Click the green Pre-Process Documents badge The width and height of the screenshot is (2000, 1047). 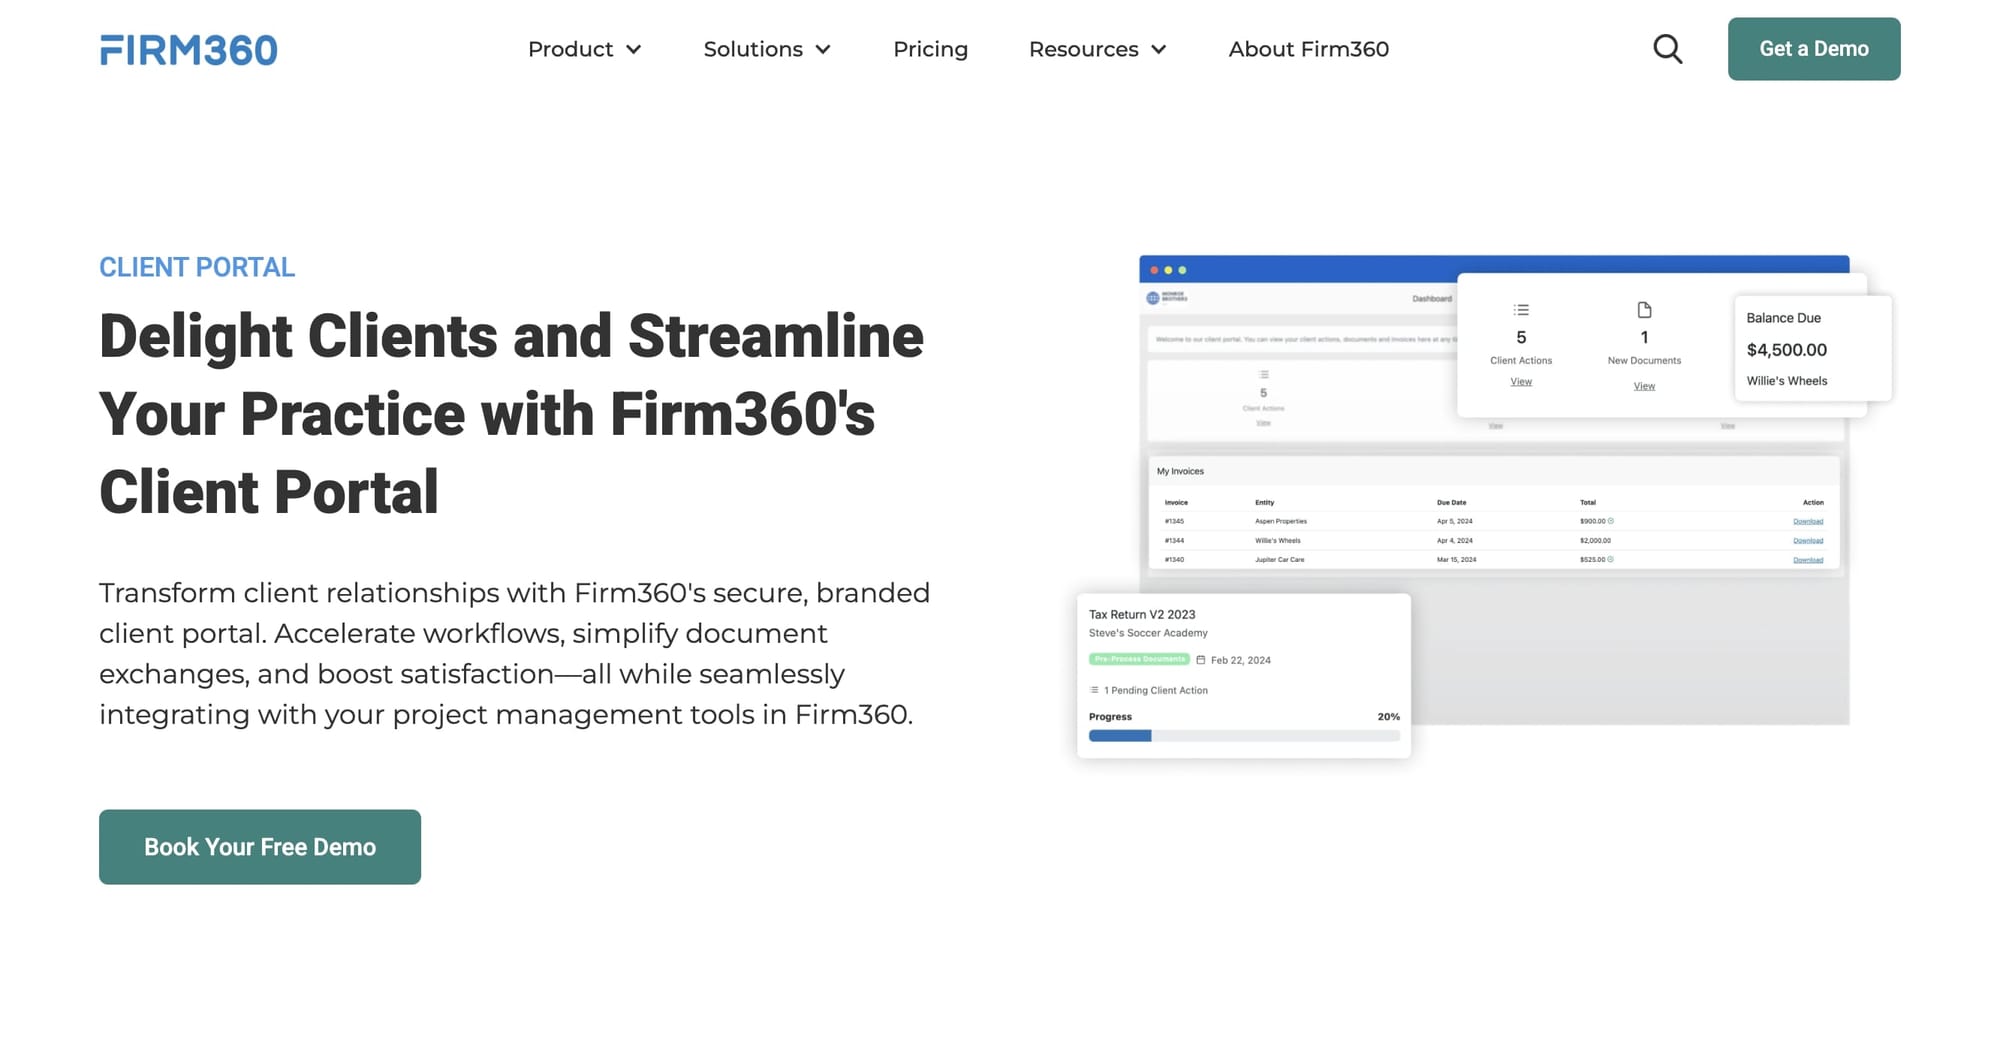point(1139,659)
